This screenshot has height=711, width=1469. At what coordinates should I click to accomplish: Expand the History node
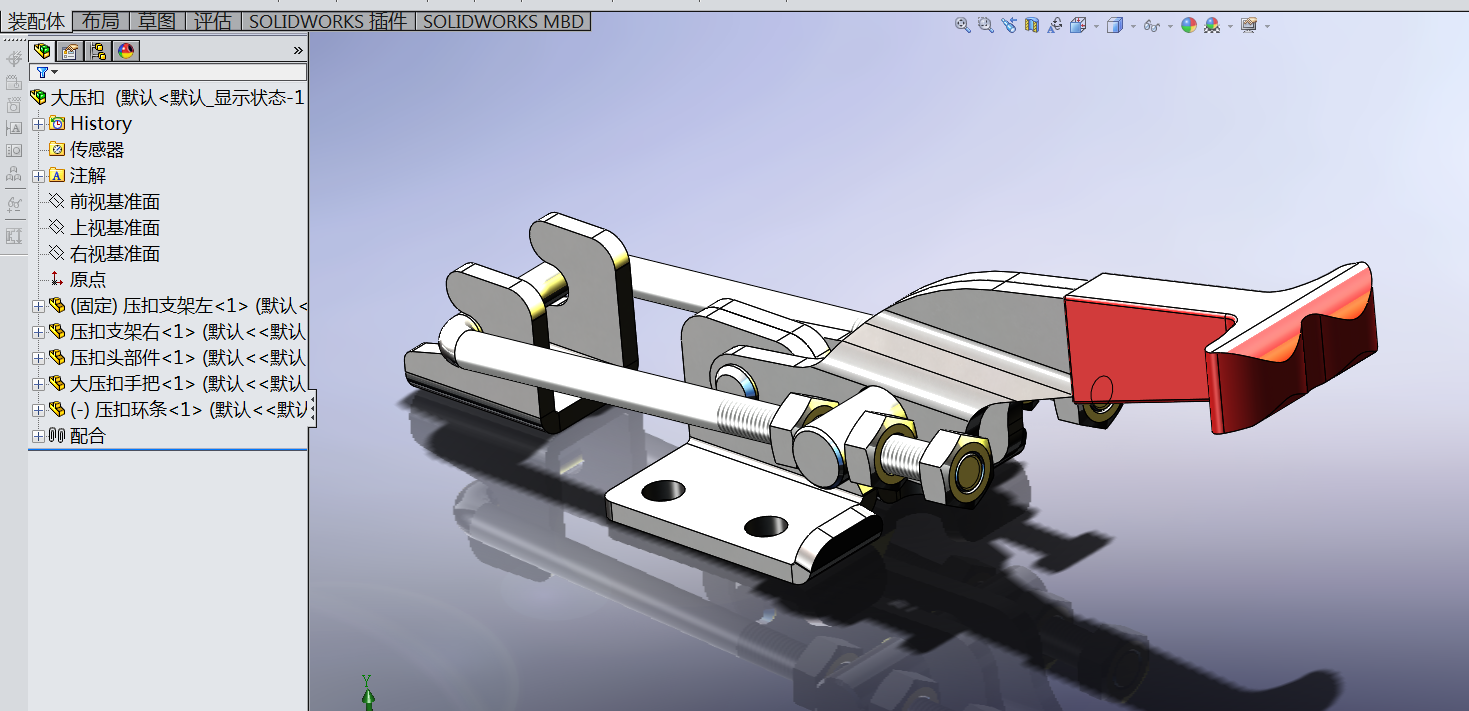point(38,124)
